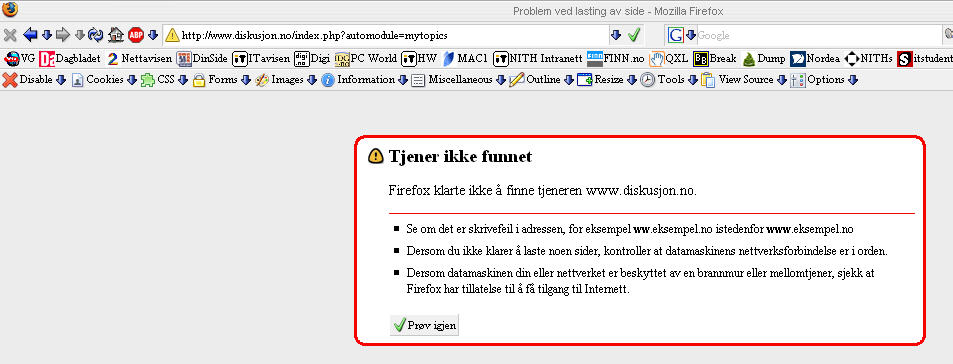Click the red ABP Adblock Plus icon
The image size is (953, 364).
click(136, 35)
